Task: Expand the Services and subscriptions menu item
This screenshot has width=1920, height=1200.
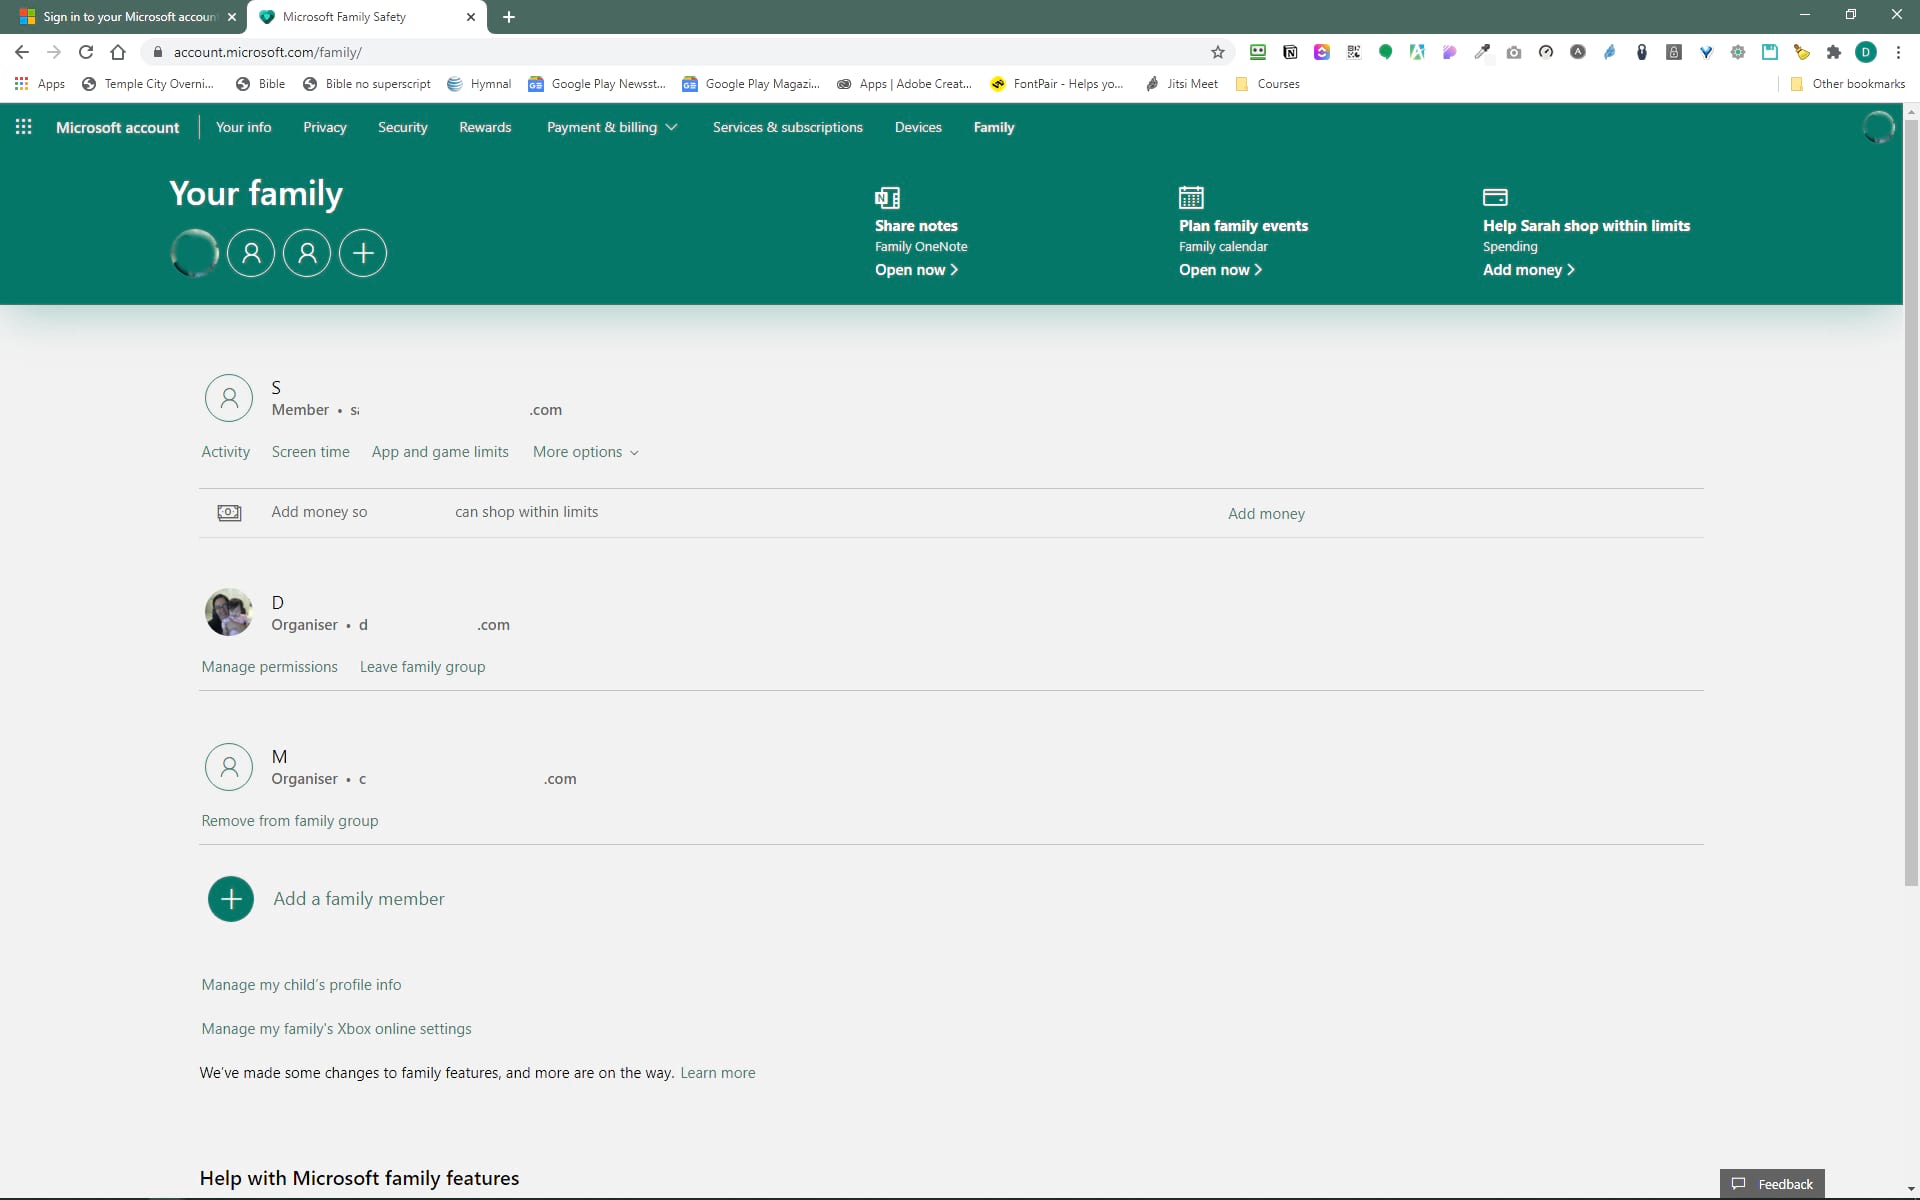Action: pos(787,127)
